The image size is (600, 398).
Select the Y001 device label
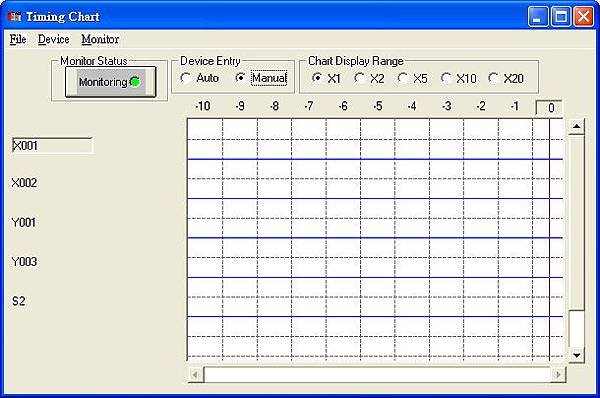(24, 222)
